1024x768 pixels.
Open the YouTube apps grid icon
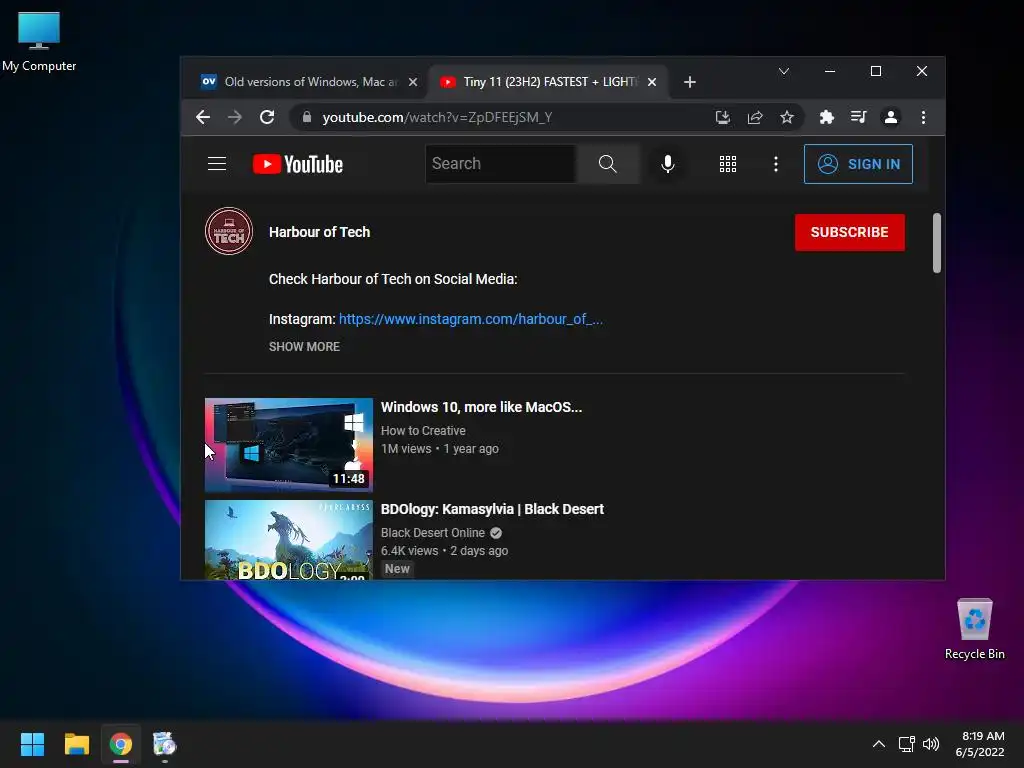point(728,164)
